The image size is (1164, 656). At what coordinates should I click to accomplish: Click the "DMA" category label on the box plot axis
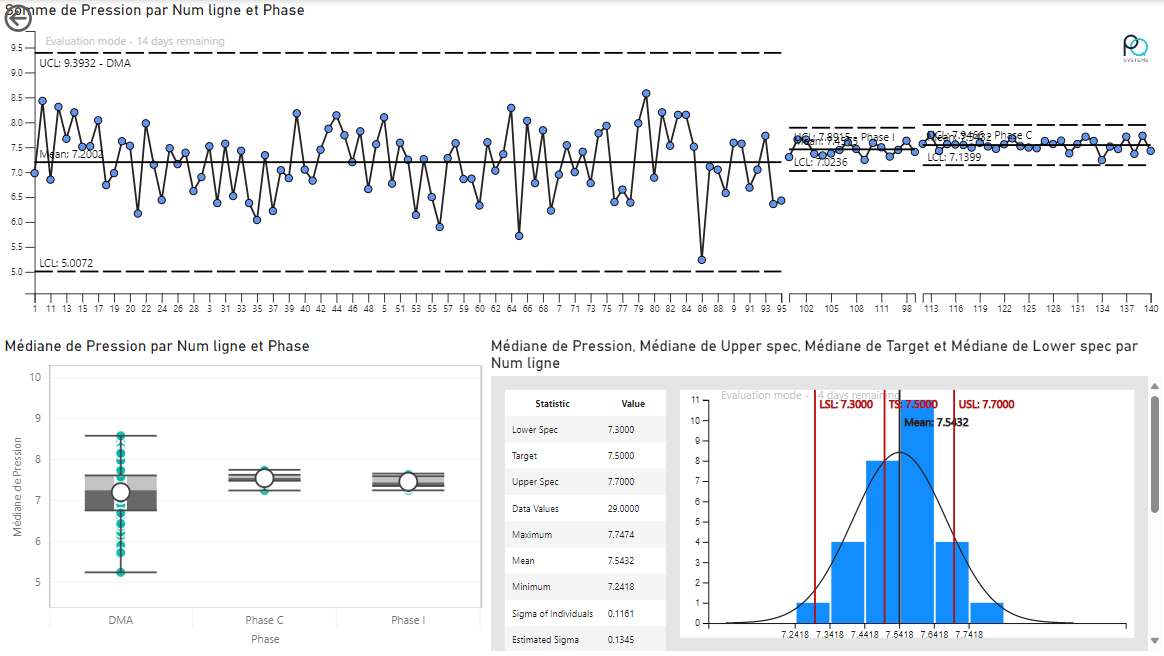121,620
